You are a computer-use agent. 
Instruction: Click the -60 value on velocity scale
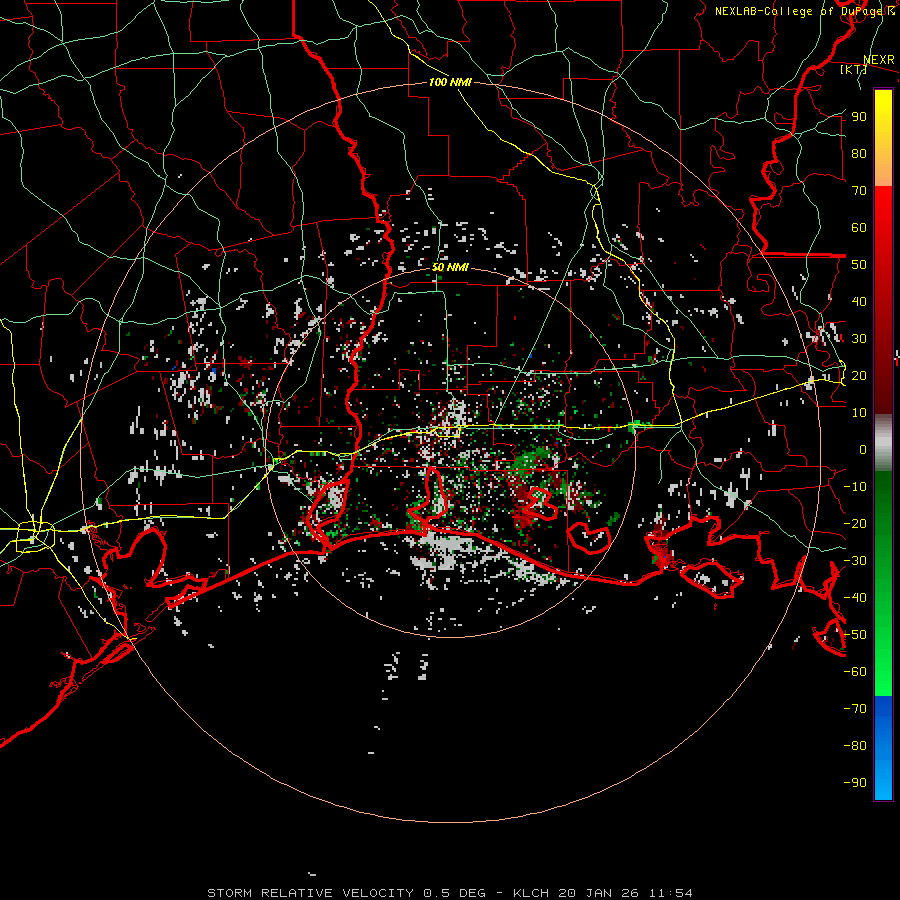pyautogui.click(x=855, y=672)
